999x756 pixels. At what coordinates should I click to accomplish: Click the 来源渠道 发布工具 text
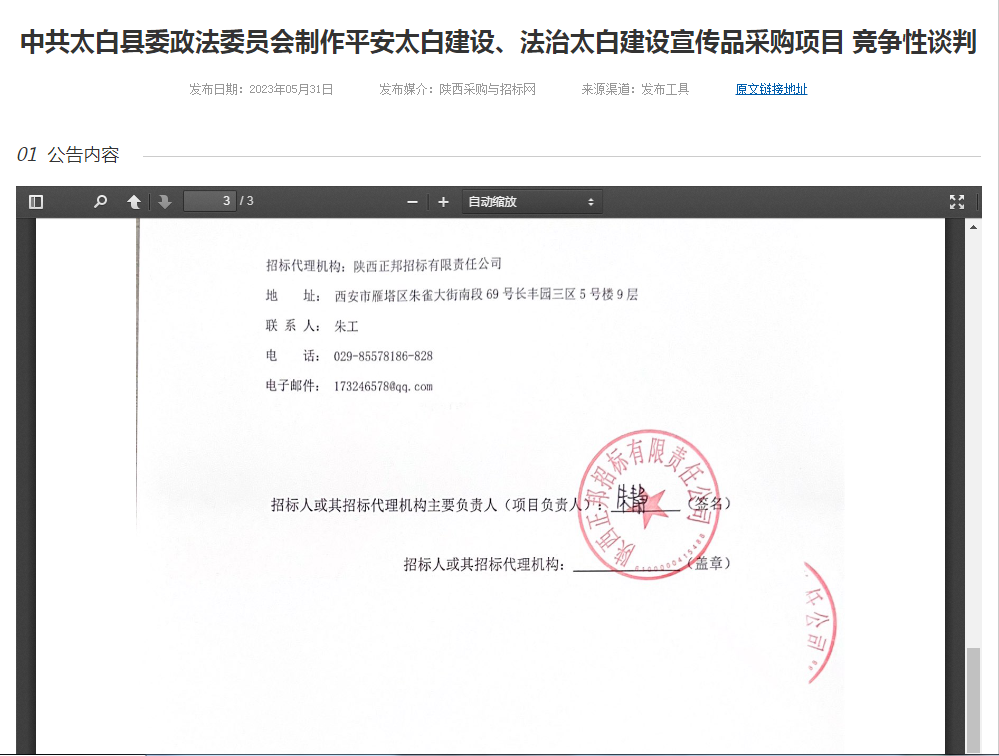[635, 89]
